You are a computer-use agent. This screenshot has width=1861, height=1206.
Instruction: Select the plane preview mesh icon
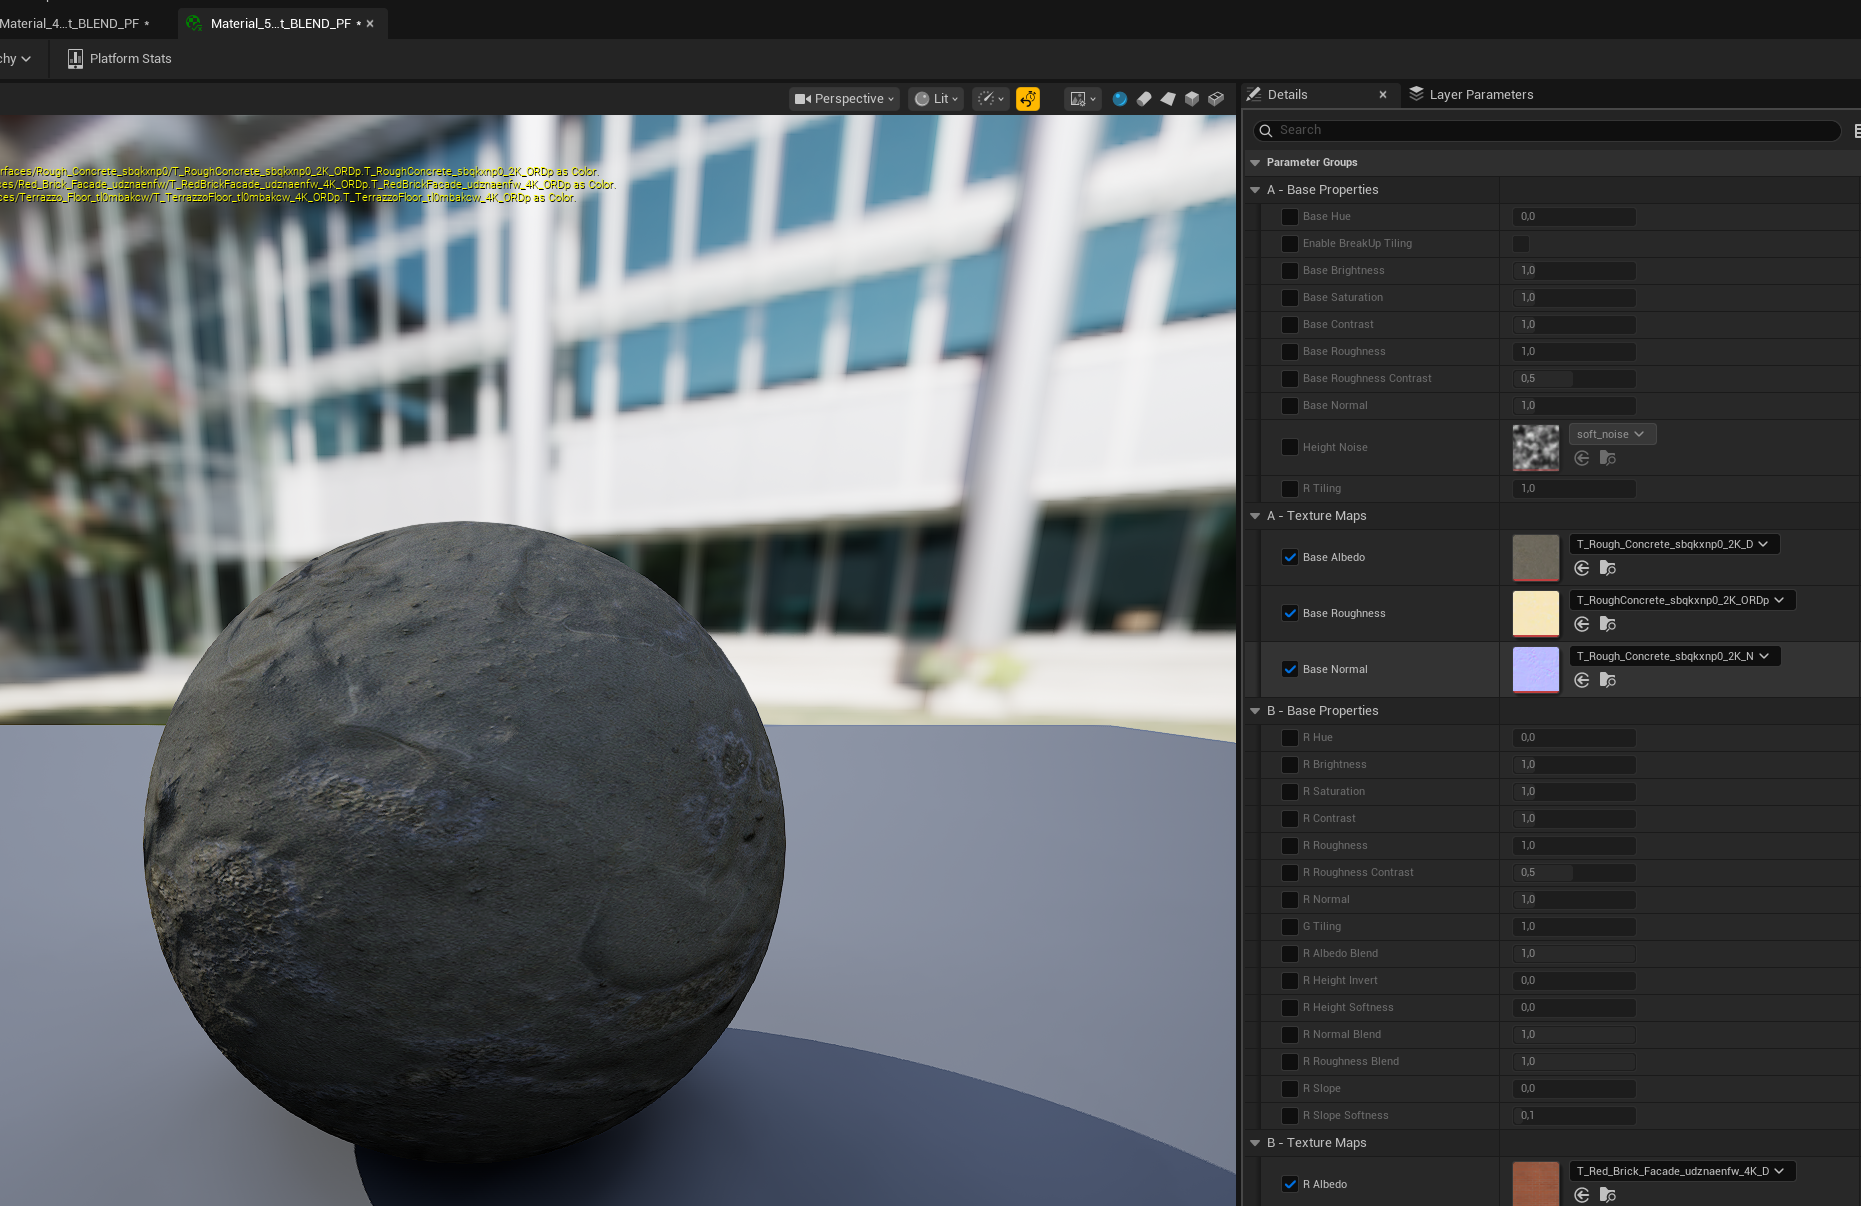pos(1167,99)
